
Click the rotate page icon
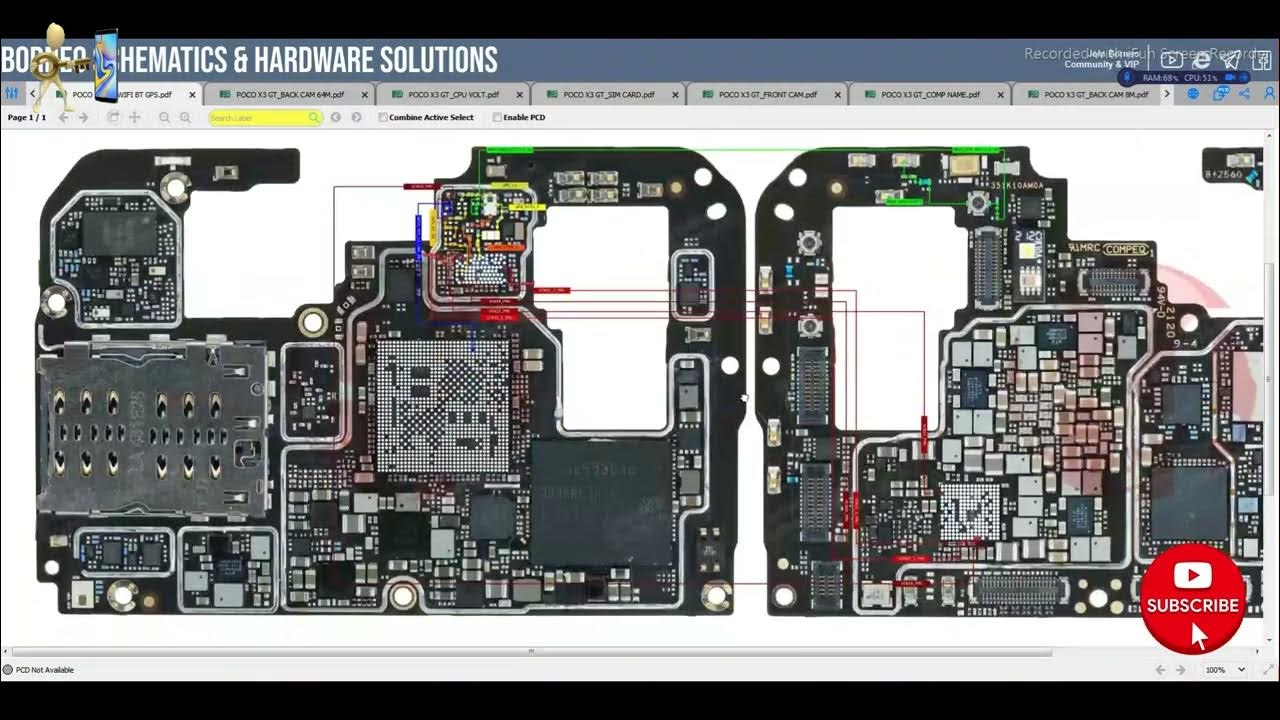coord(113,117)
